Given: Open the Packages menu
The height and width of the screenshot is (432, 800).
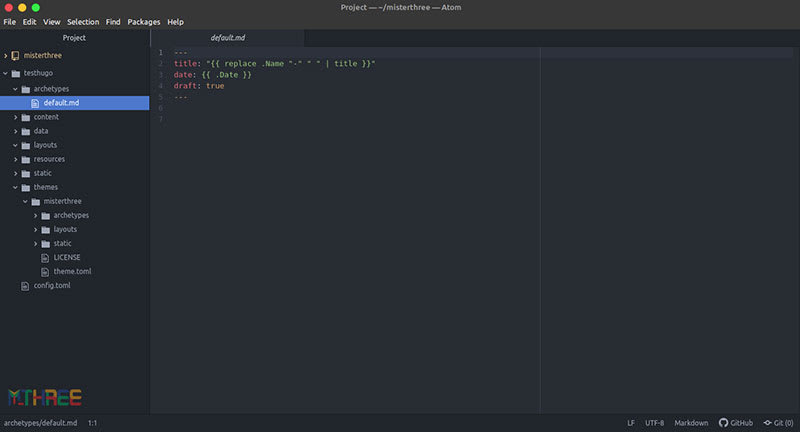Looking at the screenshot, I should [x=143, y=22].
